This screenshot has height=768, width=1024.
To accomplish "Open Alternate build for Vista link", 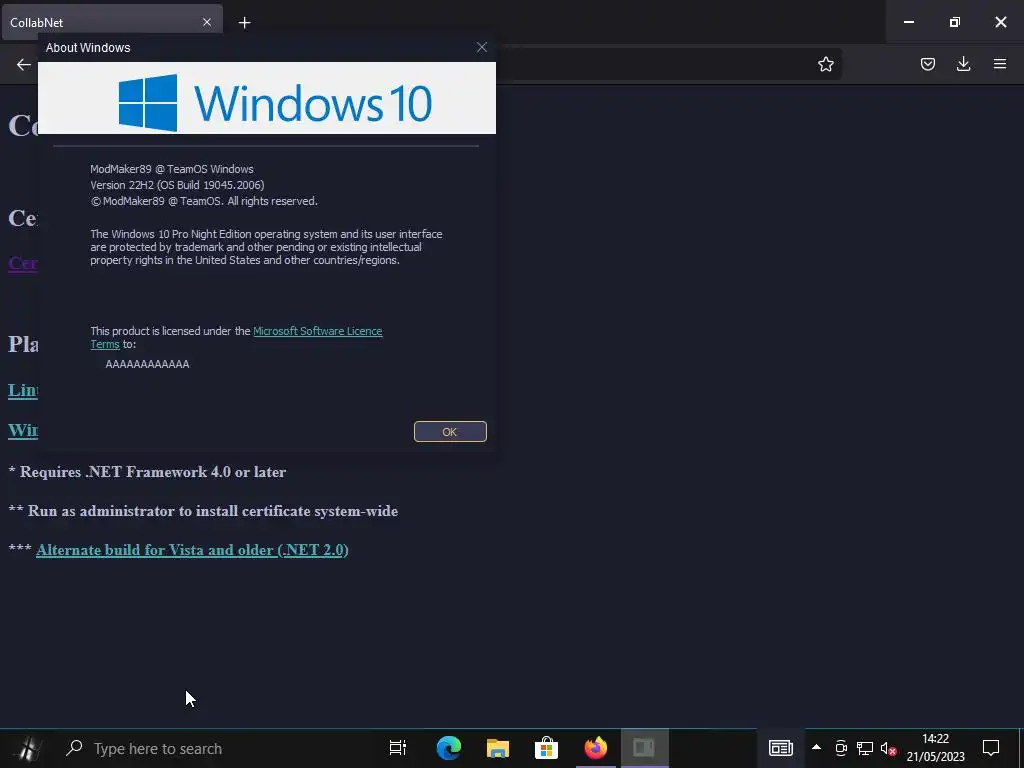I will click(x=192, y=550).
